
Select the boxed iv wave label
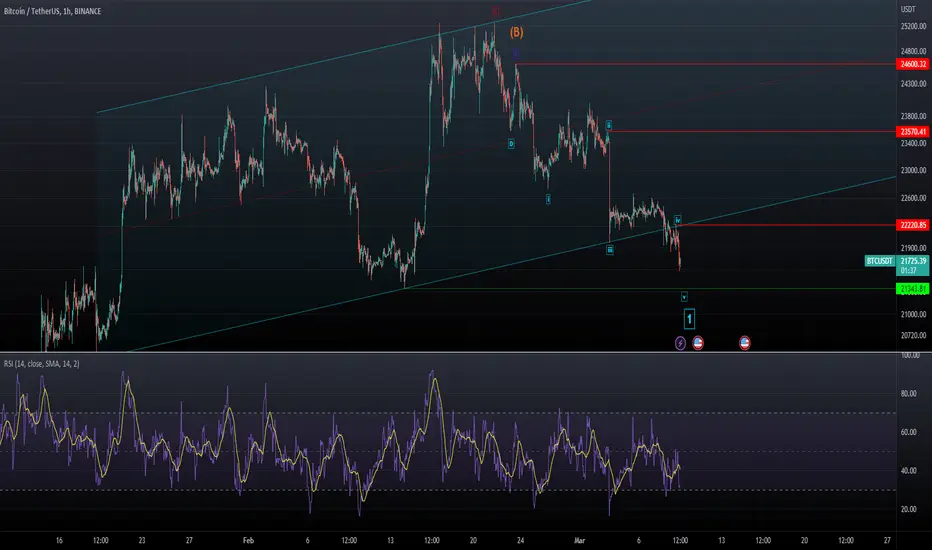pos(678,221)
